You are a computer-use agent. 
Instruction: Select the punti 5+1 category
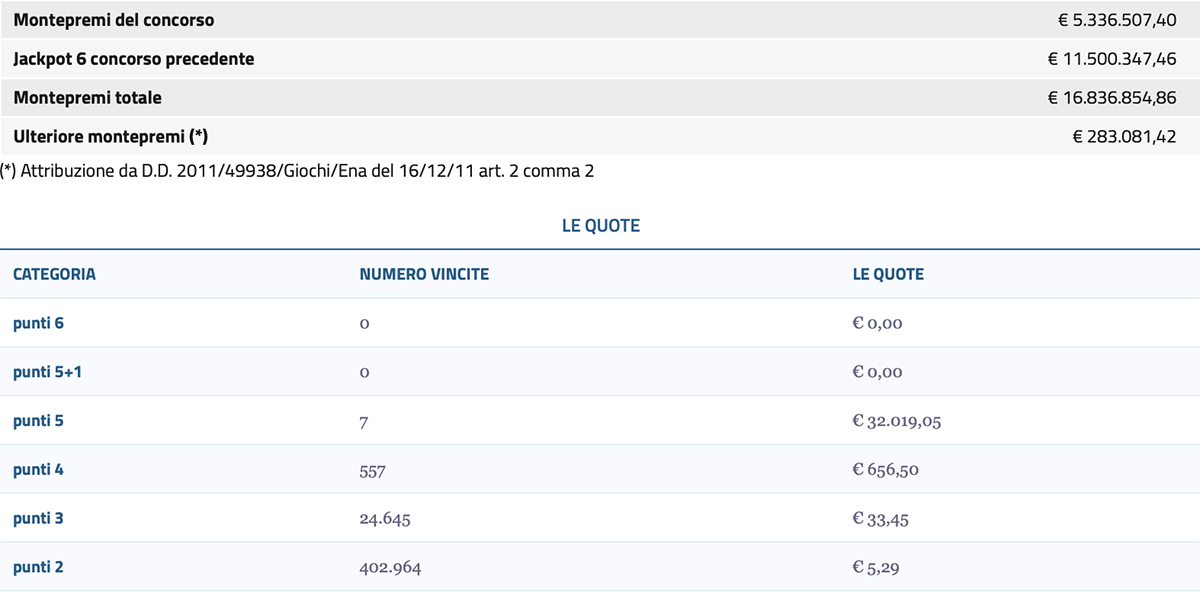coord(45,372)
